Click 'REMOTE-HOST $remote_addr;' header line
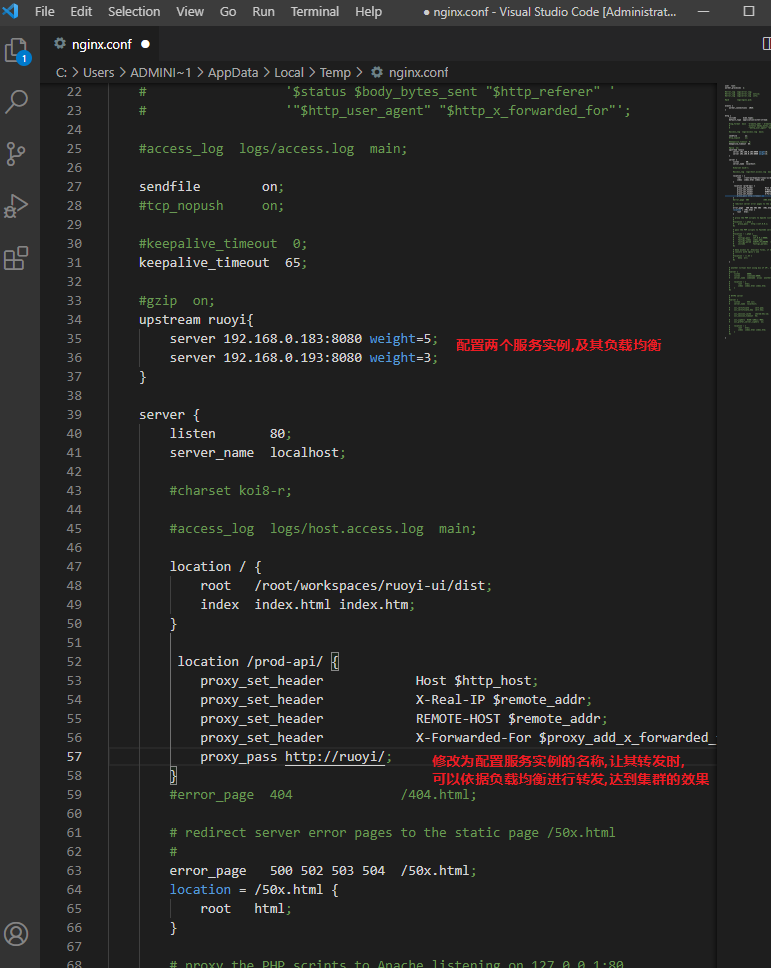The width and height of the screenshot is (771, 968). [x=404, y=719]
